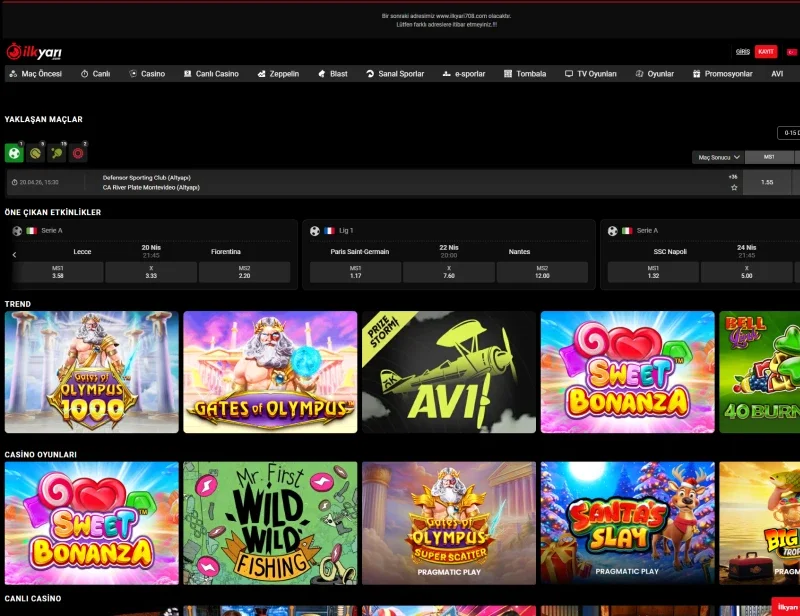Open Gates of Olympus Super Scatter game
Image resolution: width=800 pixels, height=616 pixels.
point(449,523)
